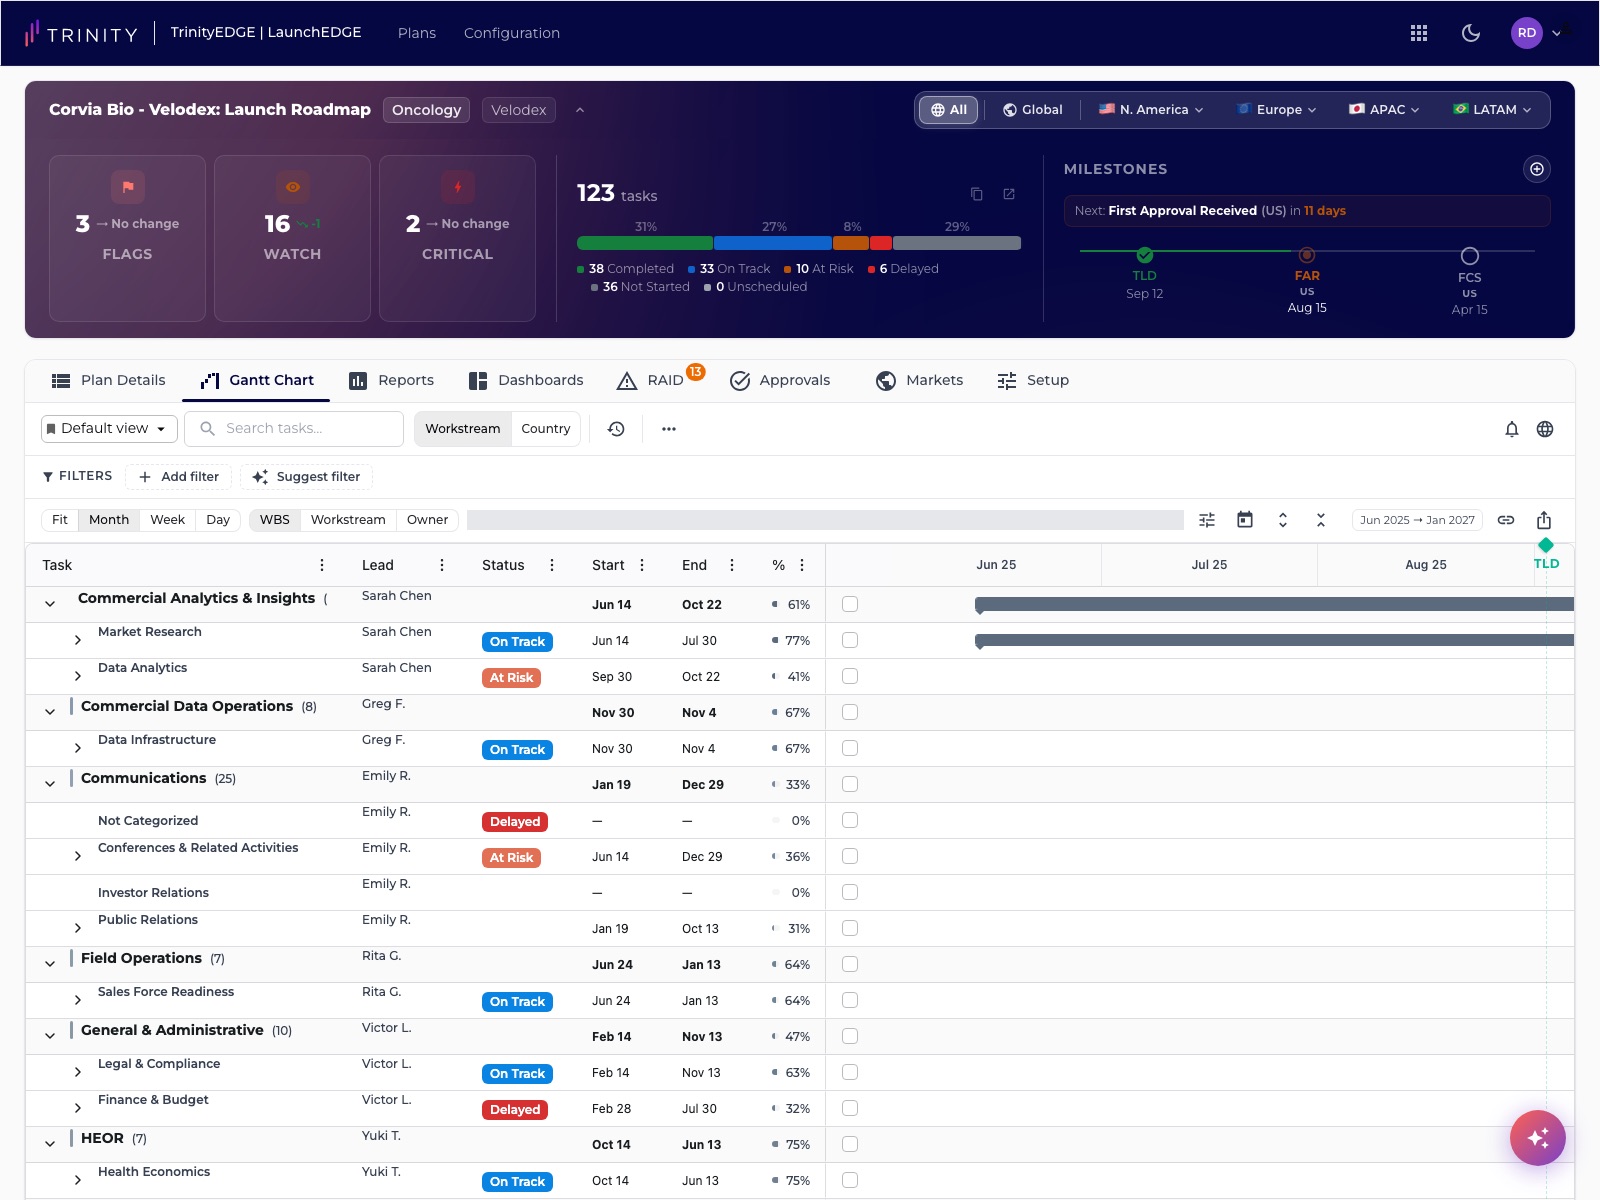Click the Search tasks input field

coord(294,429)
